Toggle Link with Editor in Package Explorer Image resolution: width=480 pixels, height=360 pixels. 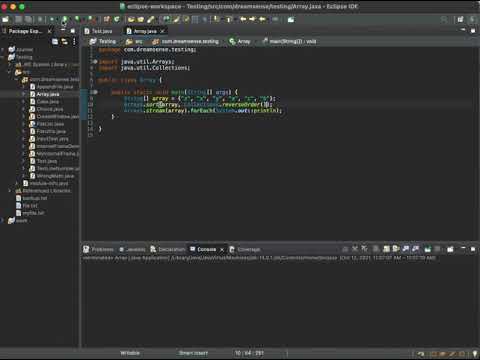pyautogui.click(x=64, y=41)
